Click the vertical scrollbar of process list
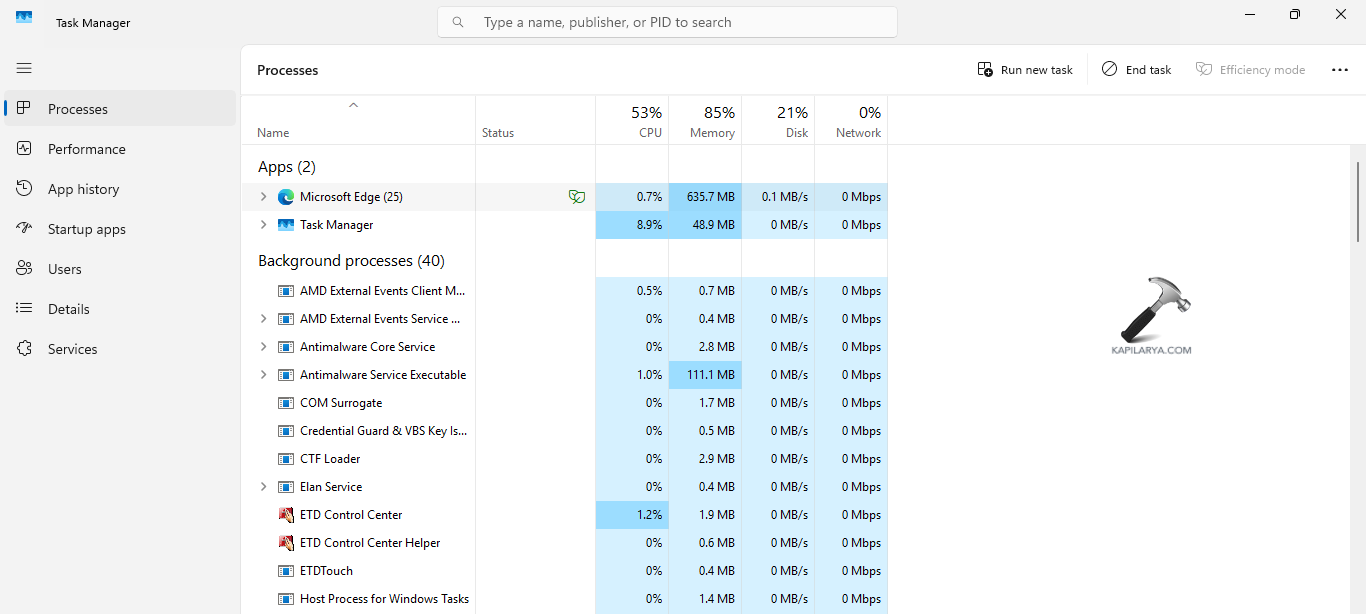 1357,200
